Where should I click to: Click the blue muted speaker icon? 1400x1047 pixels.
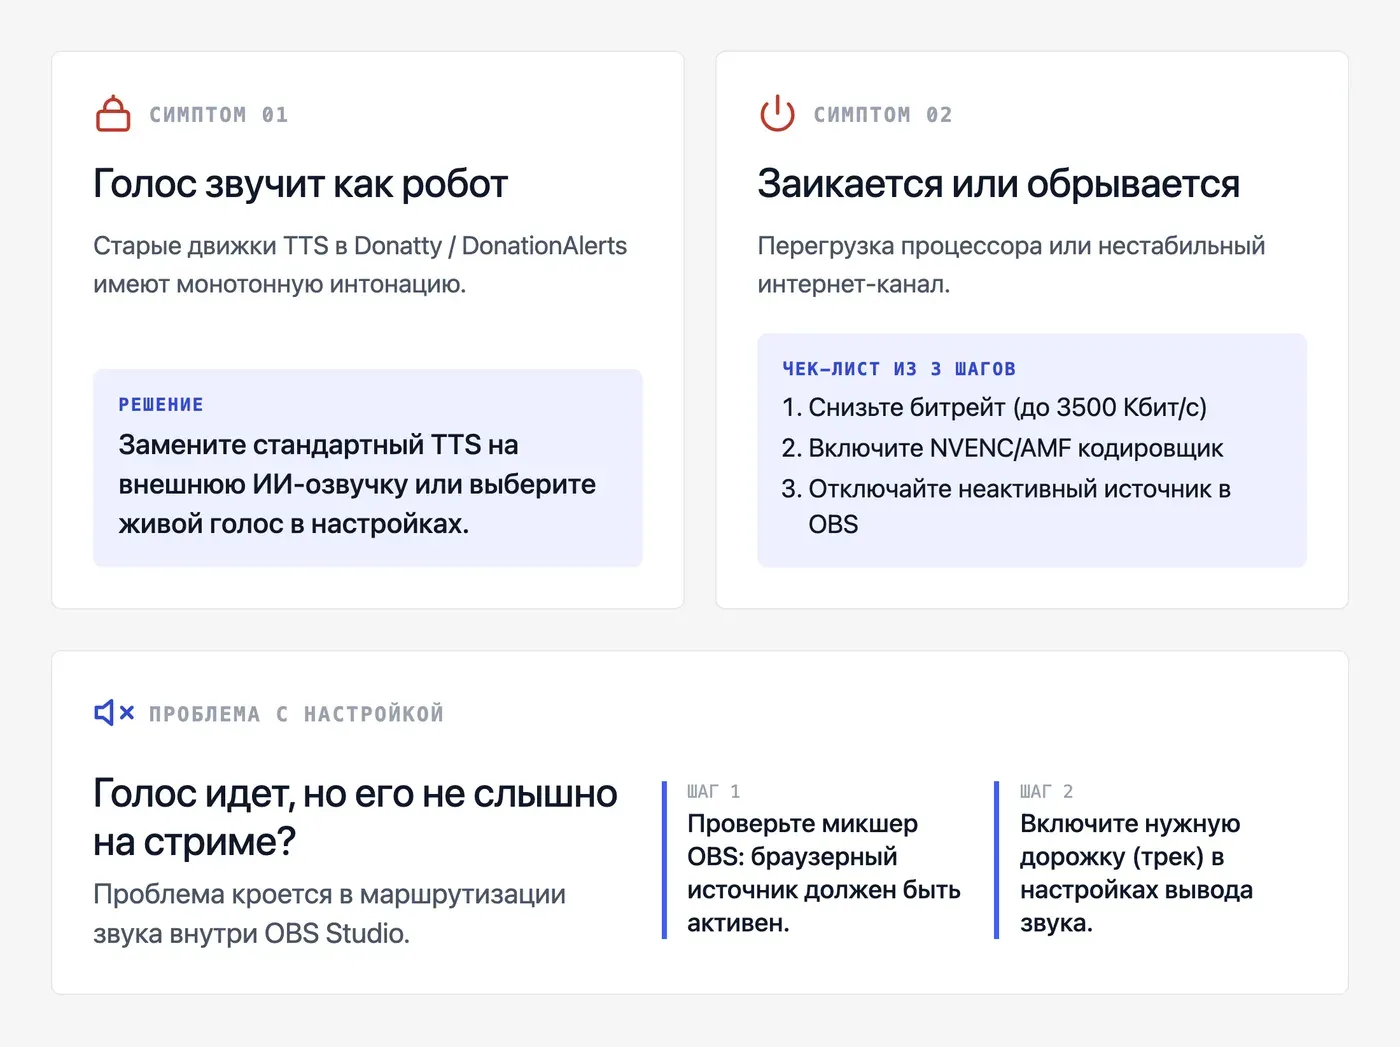114,713
